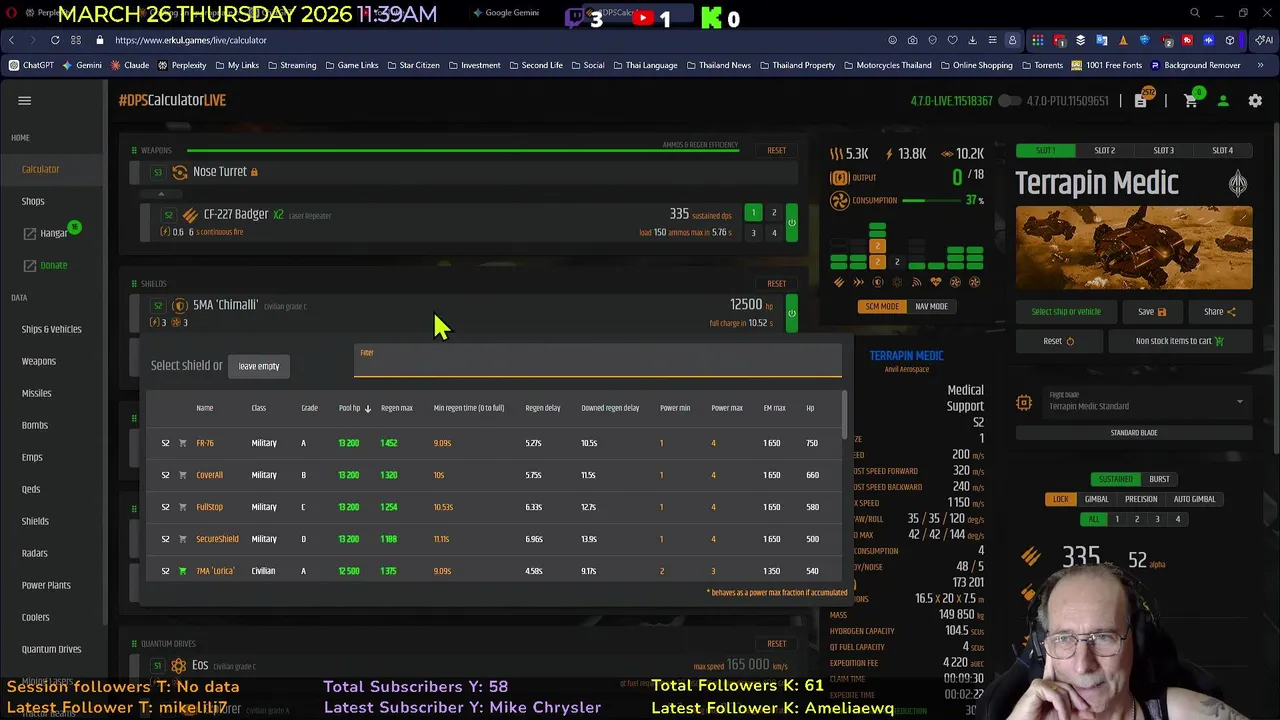Open the user account icon
1280x720 pixels.
coord(1223,100)
